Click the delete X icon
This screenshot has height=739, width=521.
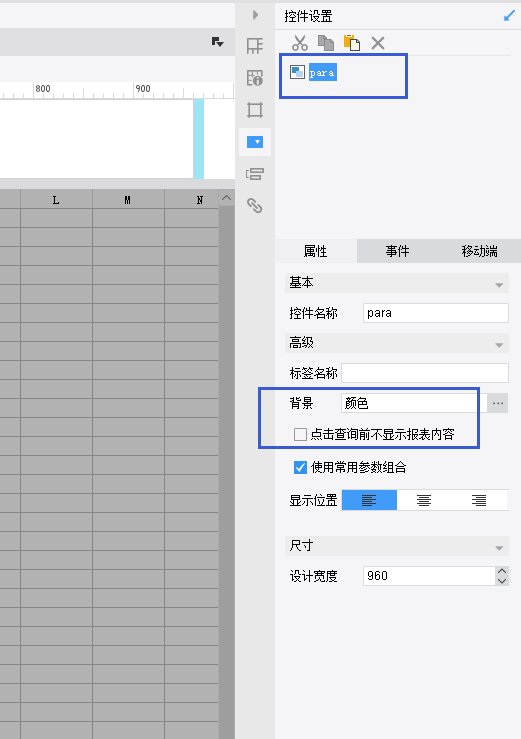(x=378, y=43)
